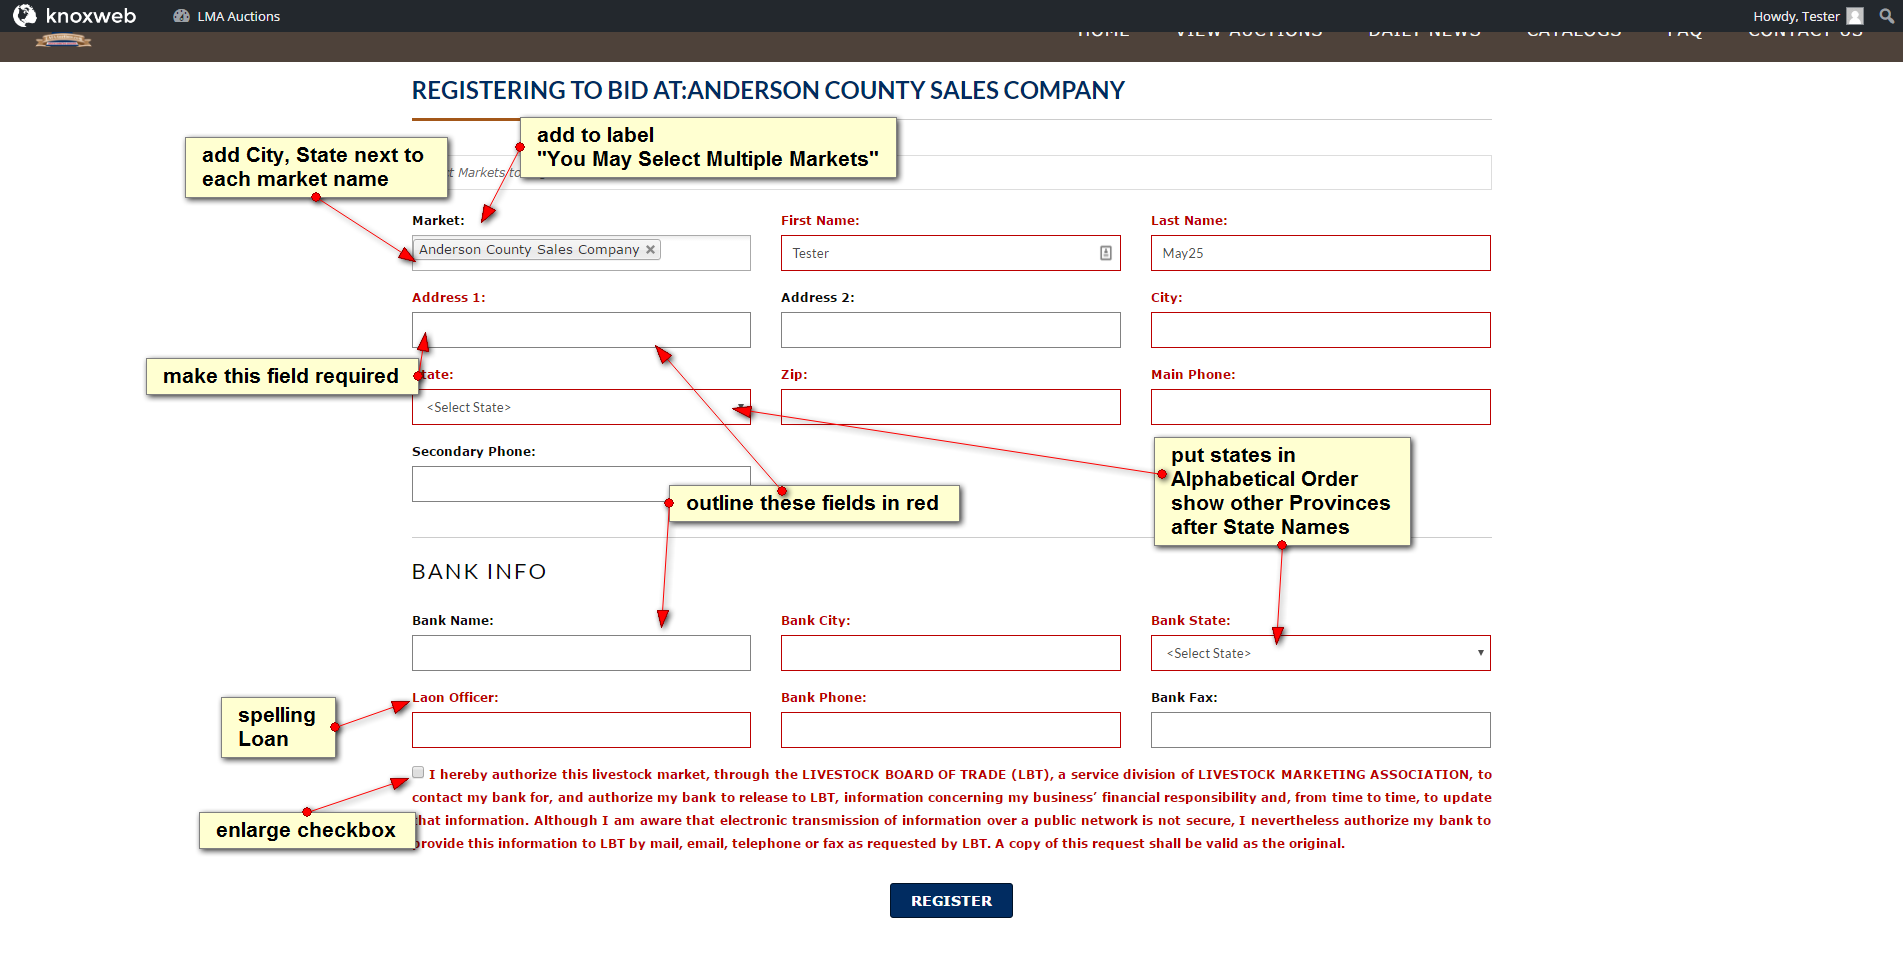
Task: Expand the Bank State dropdown
Action: pyautogui.click(x=1320, y=653)
